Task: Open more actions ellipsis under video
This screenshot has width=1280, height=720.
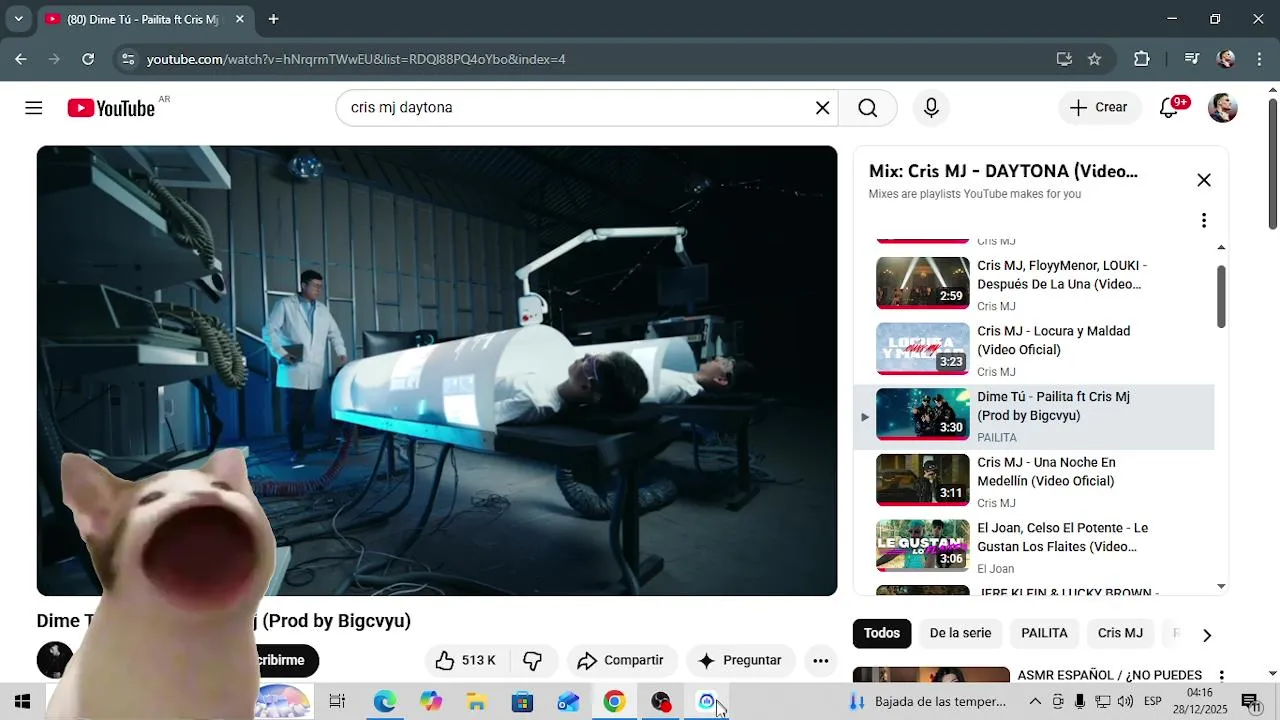Action: [821, 660]
